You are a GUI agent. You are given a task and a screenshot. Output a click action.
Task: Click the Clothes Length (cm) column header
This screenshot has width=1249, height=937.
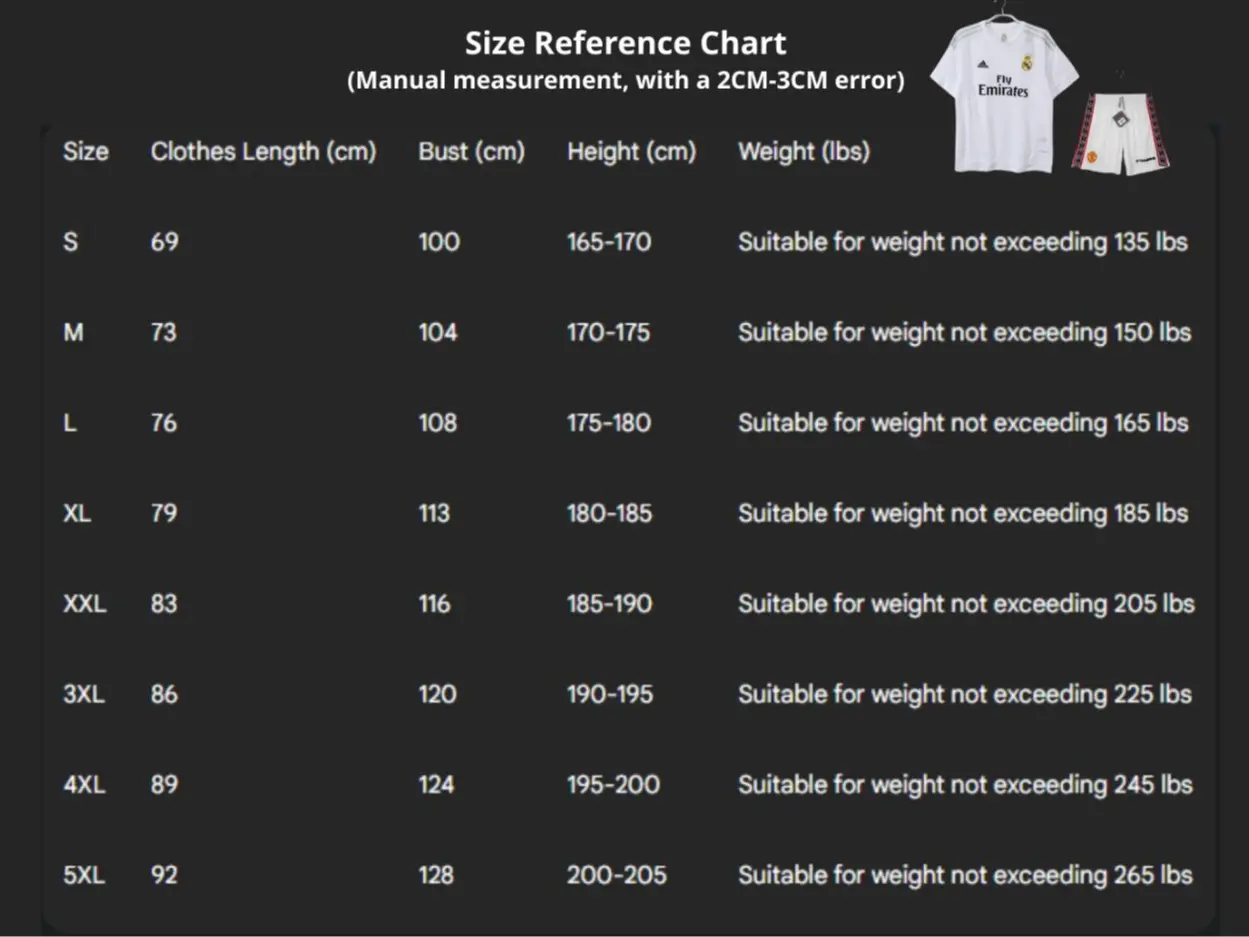[263, 152]
